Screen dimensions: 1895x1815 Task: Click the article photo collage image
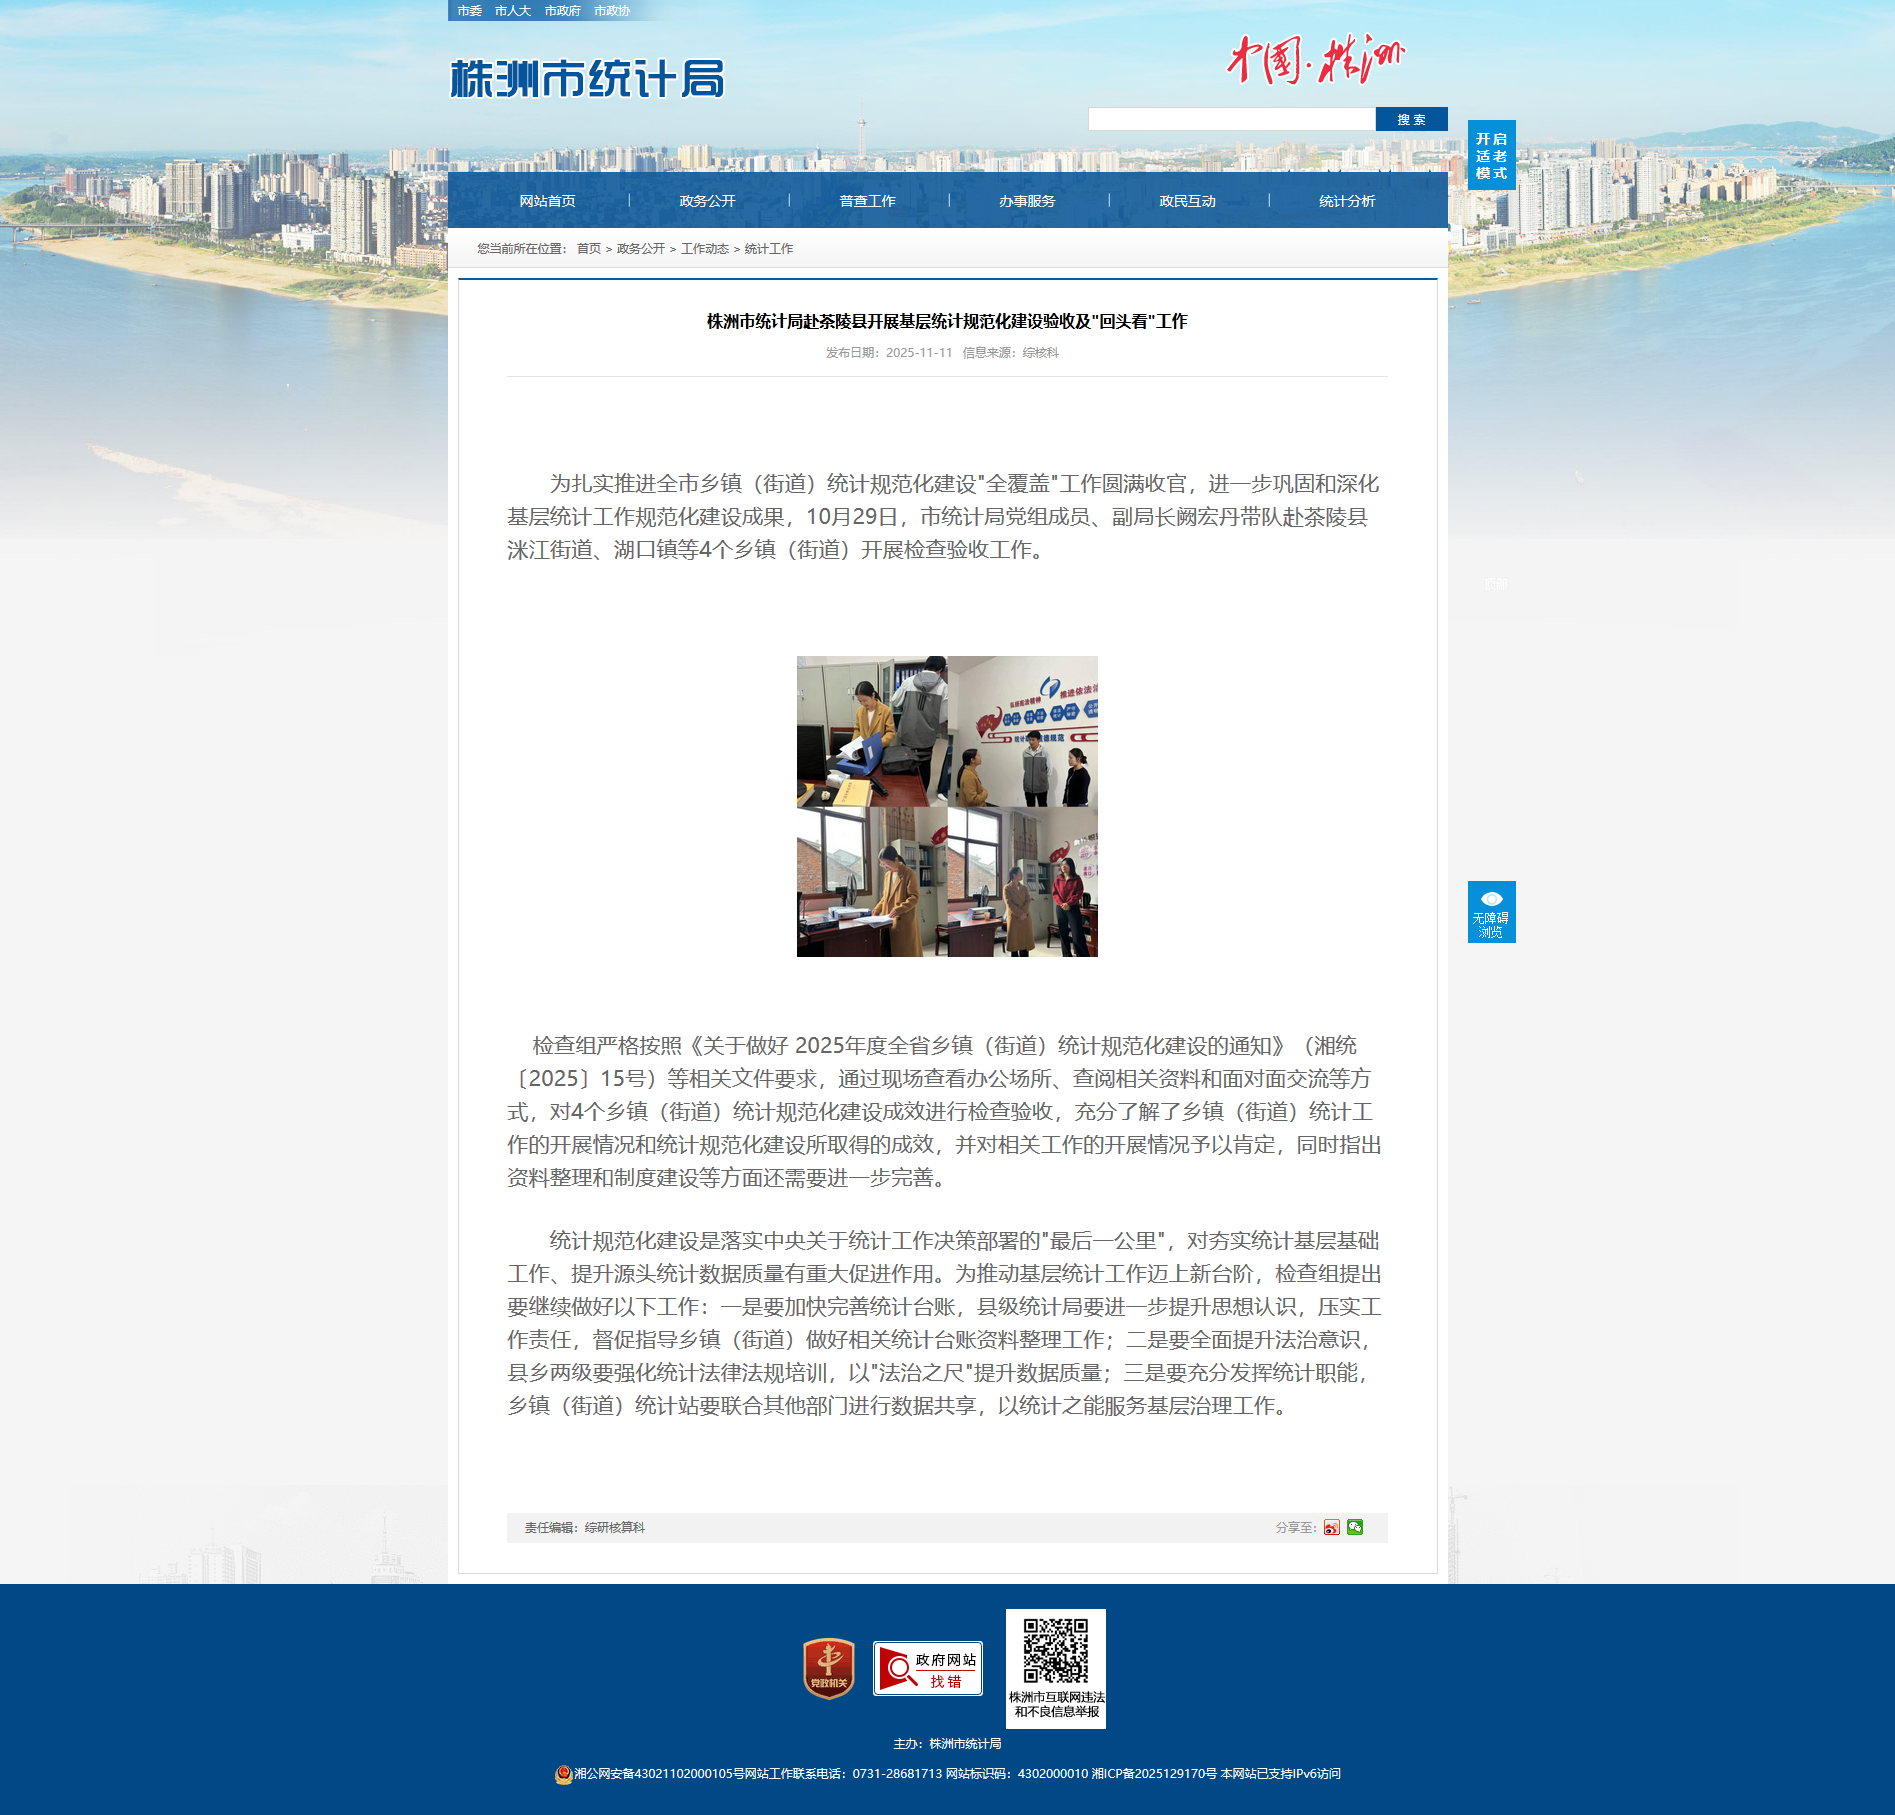click(947, 806)
